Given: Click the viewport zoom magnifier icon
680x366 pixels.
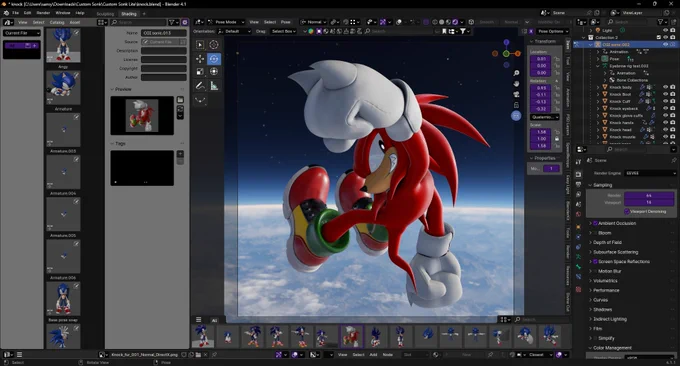Looking at the screenshot, I should [516, 73].
